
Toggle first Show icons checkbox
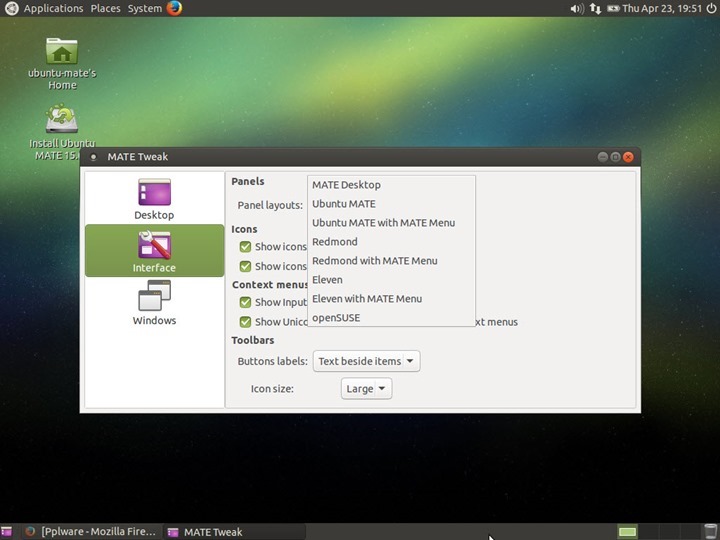(245, 247)
